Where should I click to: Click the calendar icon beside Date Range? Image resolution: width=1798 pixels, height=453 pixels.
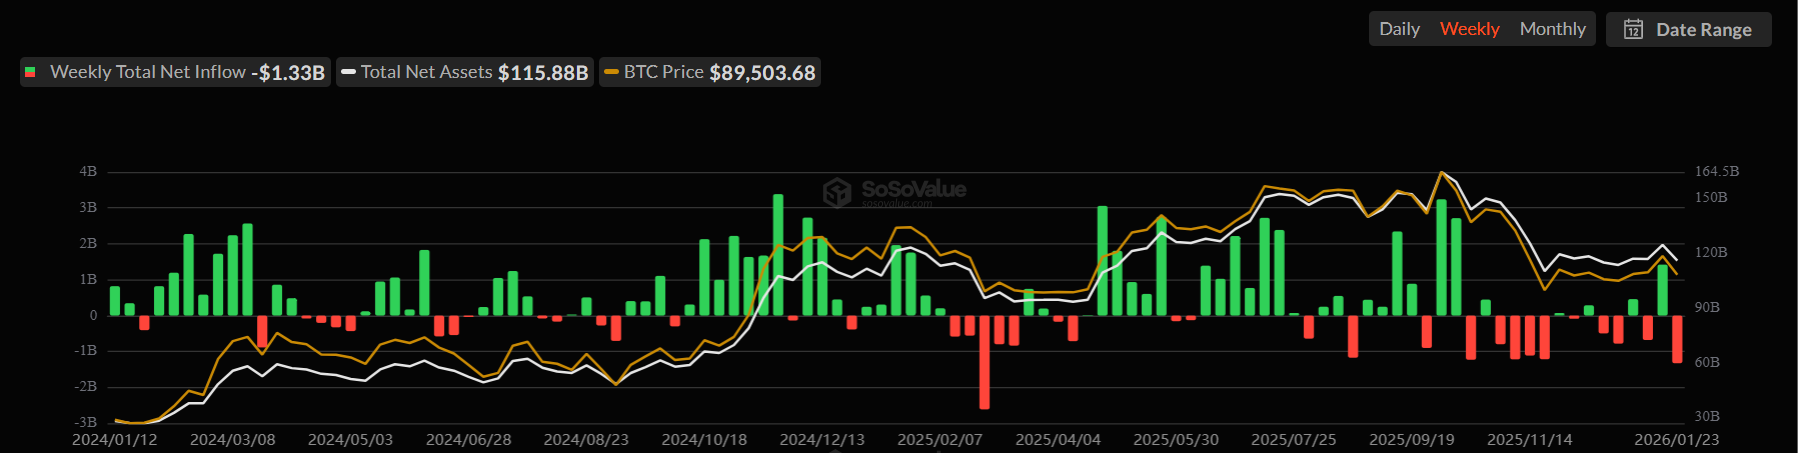(1633, 29)
